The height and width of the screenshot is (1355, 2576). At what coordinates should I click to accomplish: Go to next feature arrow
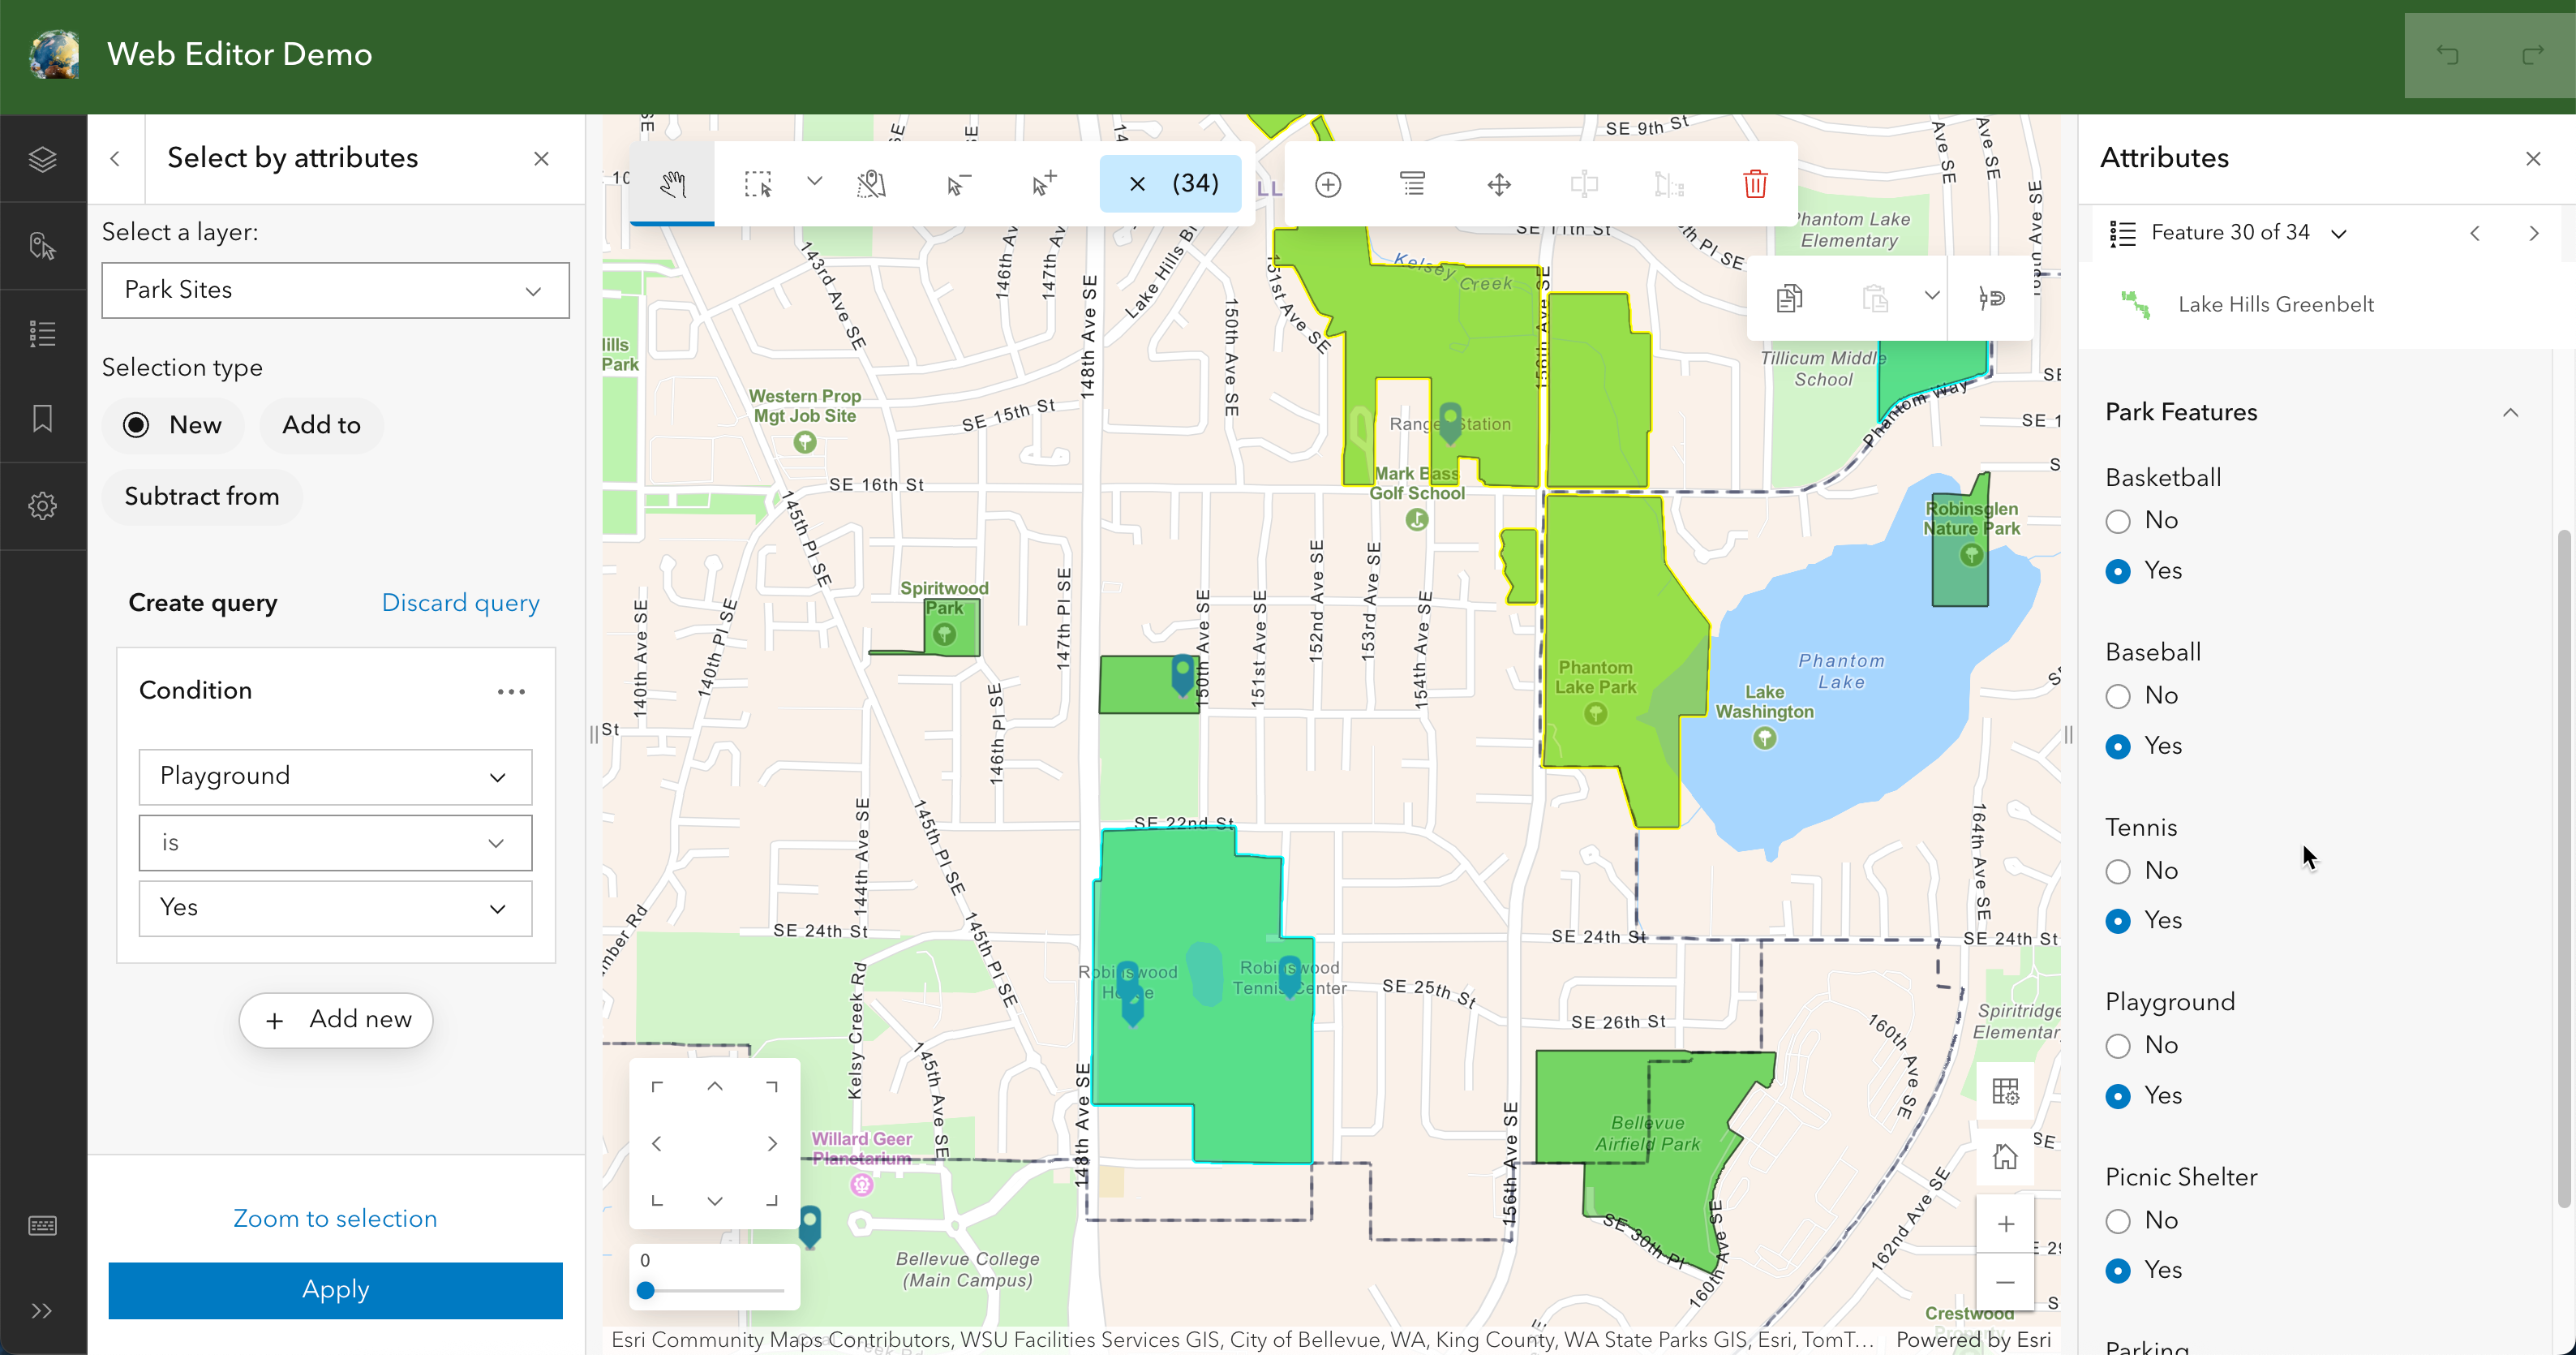[2533, 233]
